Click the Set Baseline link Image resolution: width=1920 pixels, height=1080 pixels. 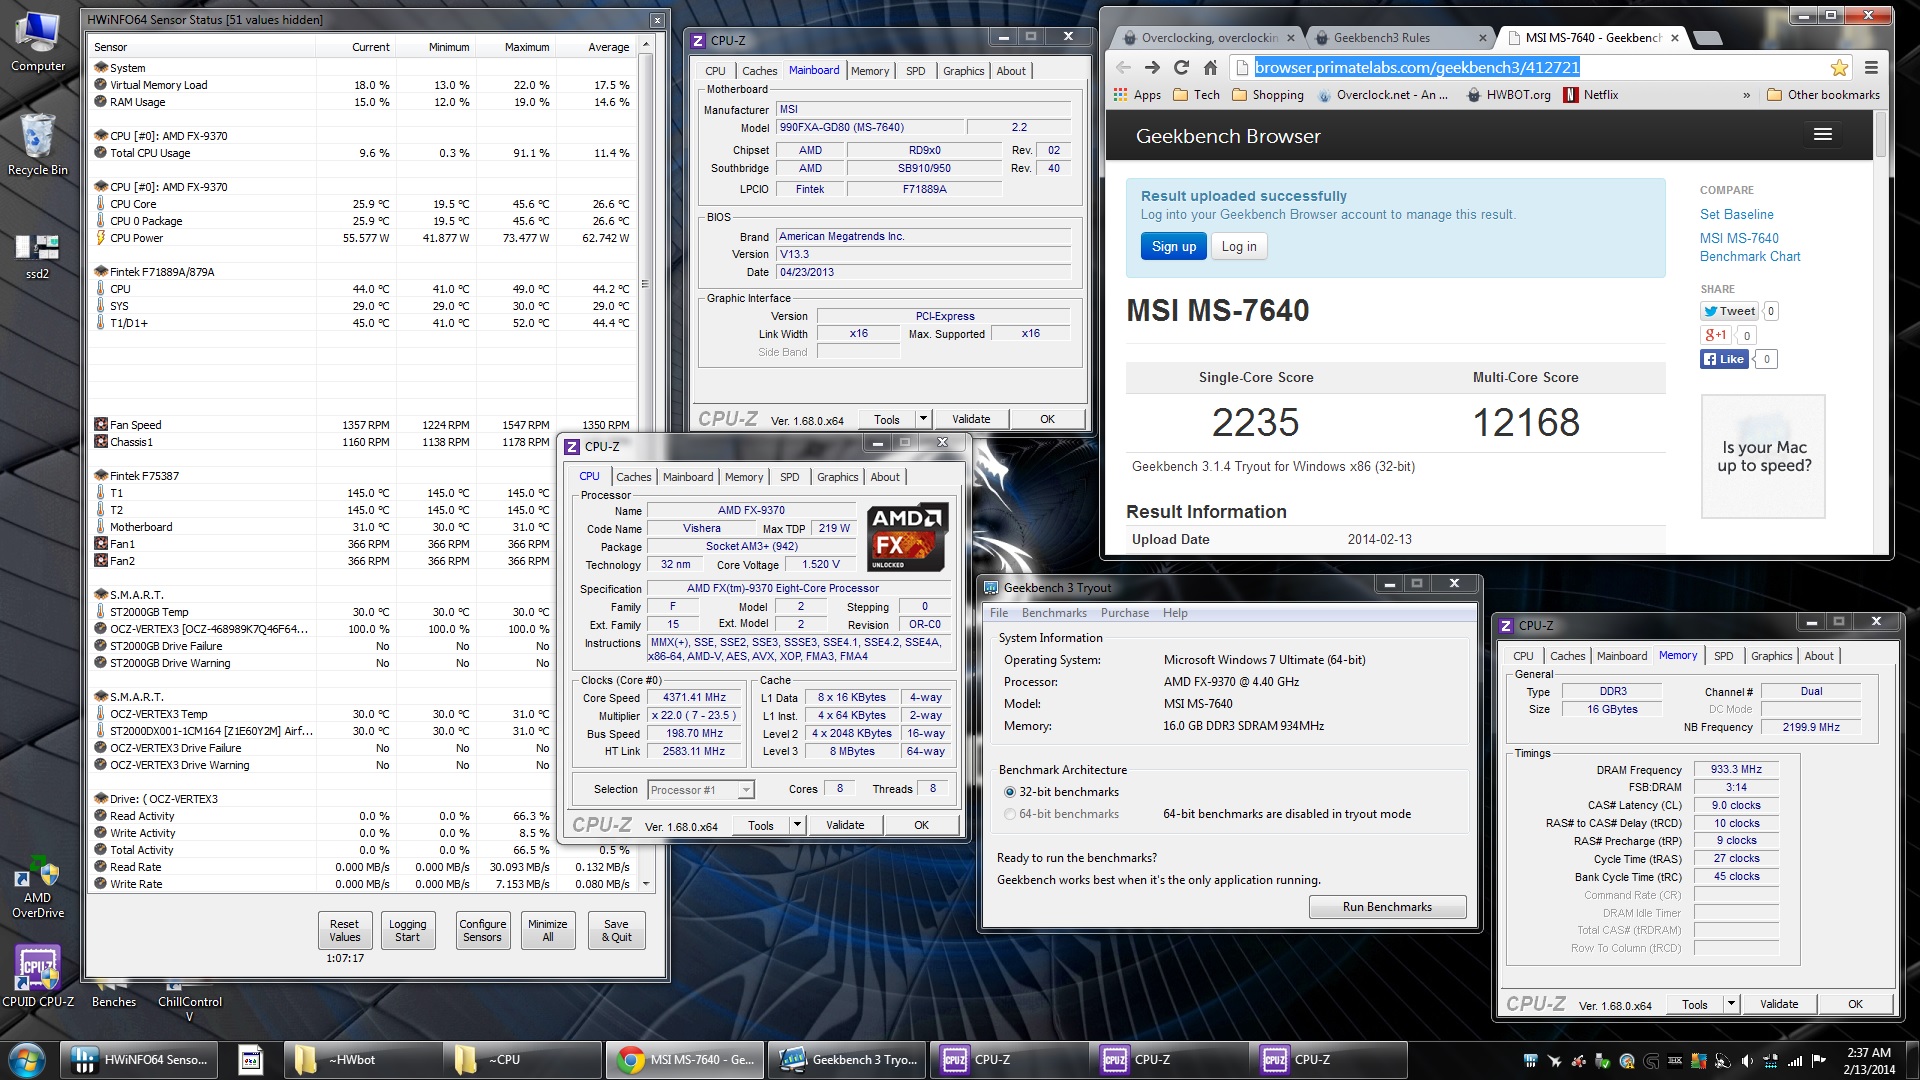[x=1736, y=214]
